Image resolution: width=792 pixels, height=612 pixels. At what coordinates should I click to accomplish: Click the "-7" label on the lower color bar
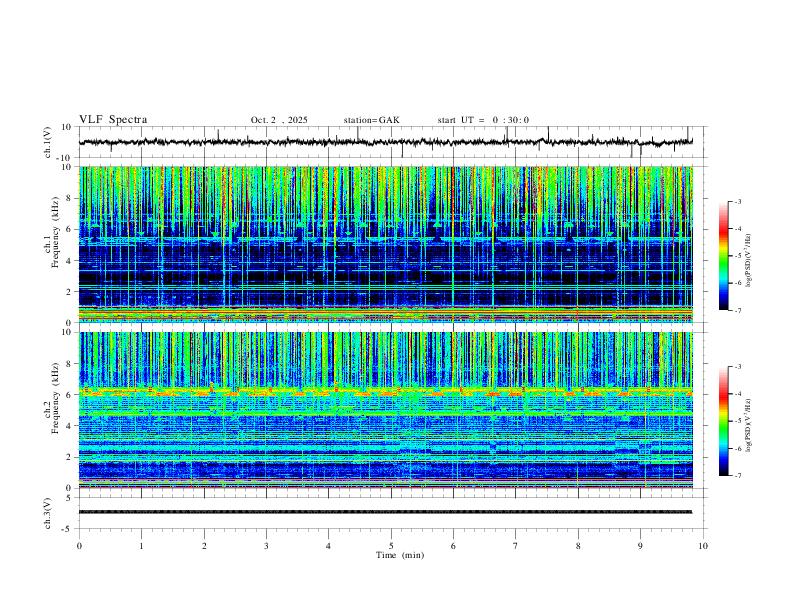737,475
